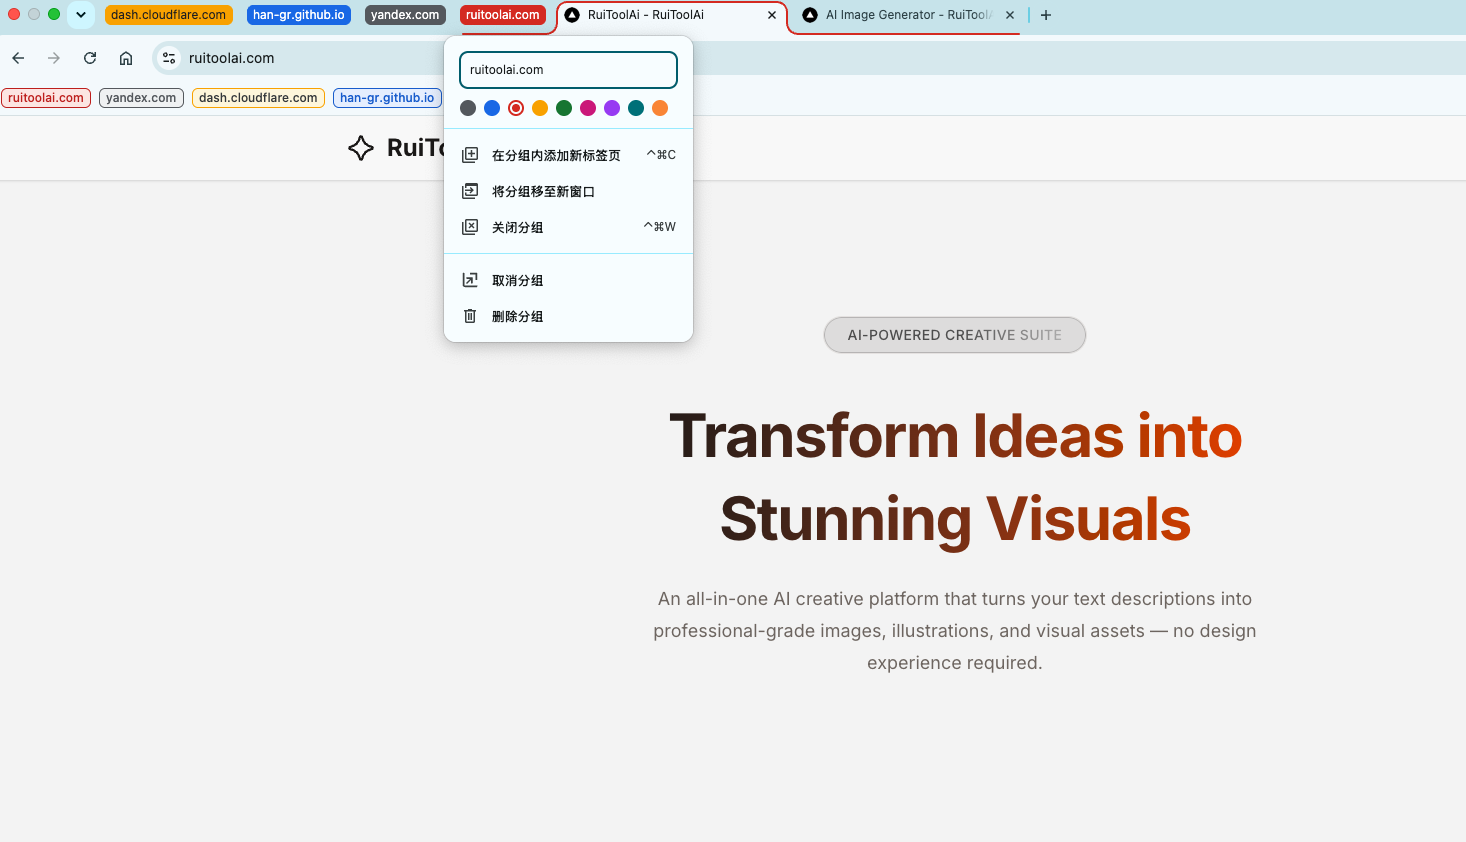Screen dimensions: 1466x842
Task: Close the RuiToolAi - RuiToolAi tab
Action: (x=772, y=15)
